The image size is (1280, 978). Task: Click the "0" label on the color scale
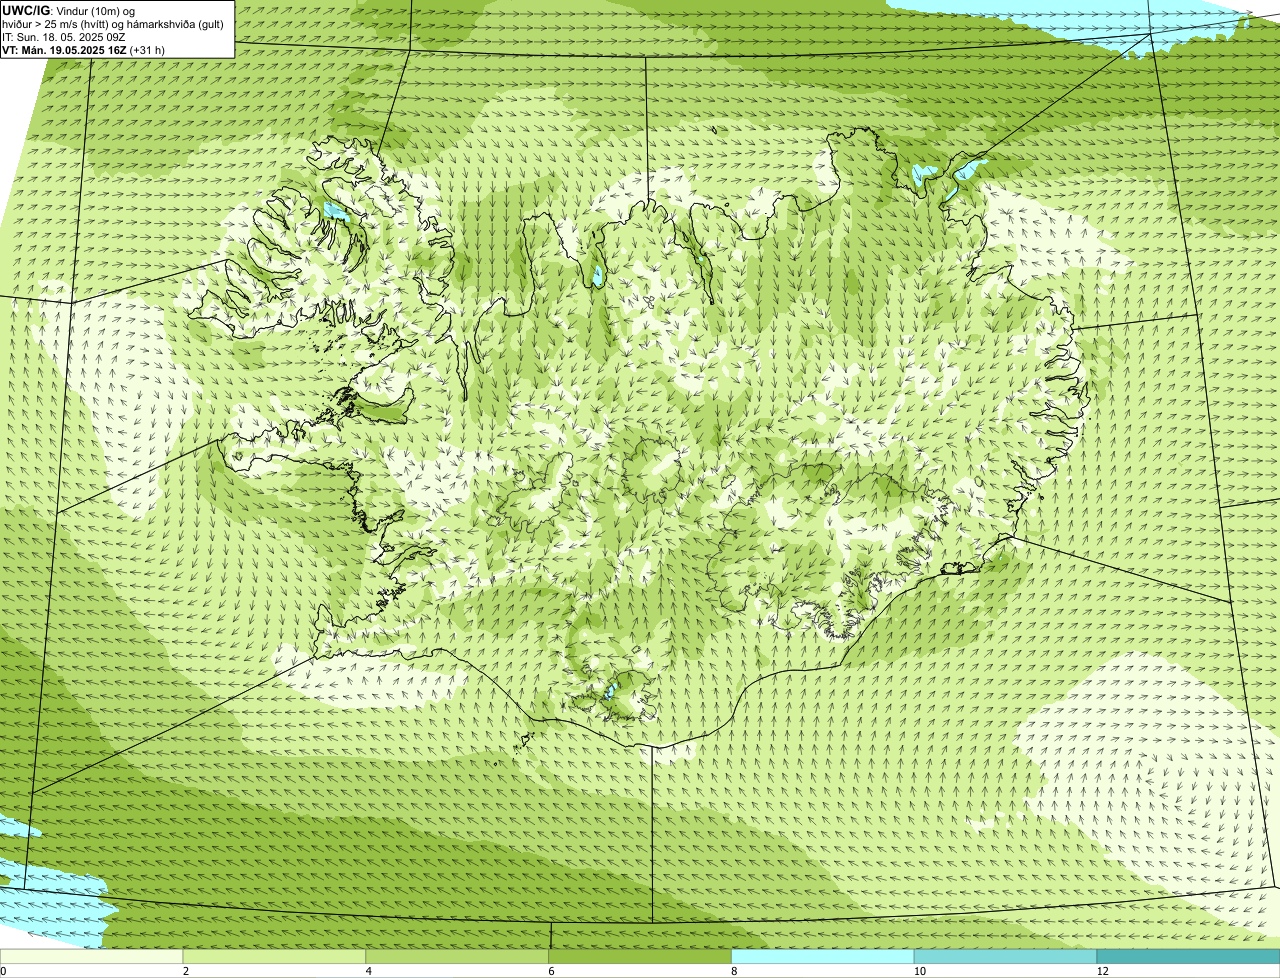3,971
